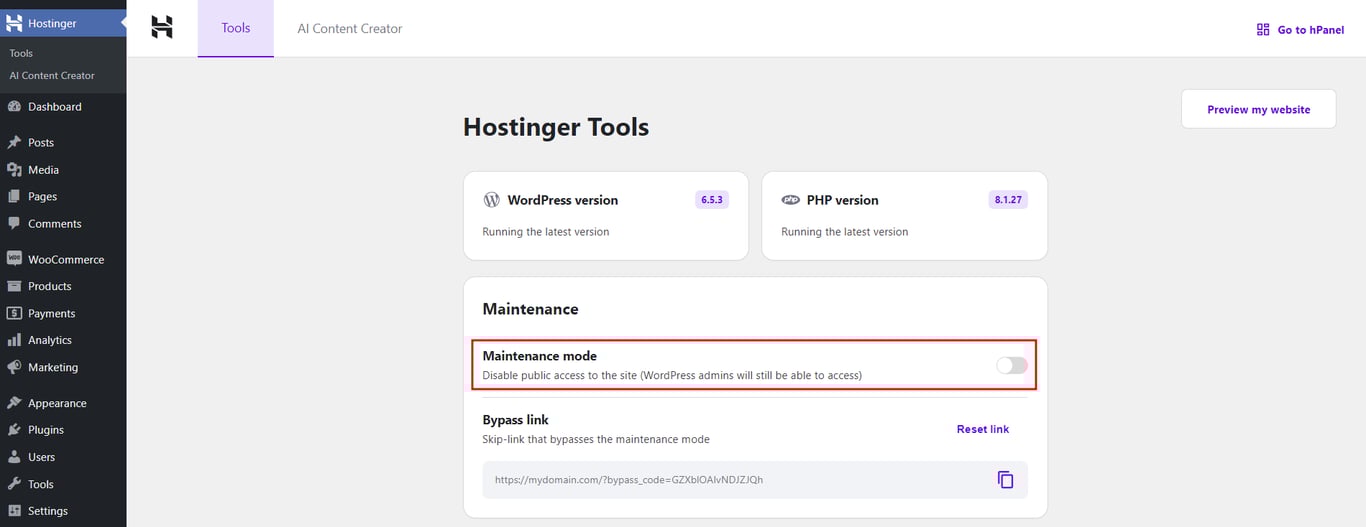Click the Media library icon
1366x527 pixels.
point(14,169)
